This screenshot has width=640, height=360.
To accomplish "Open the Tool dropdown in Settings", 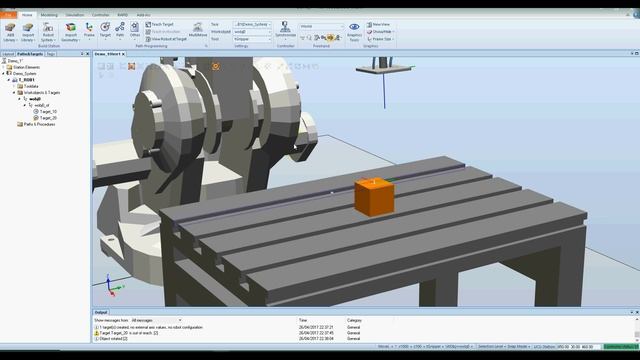I will pyautogui.click(x=252, y=39).
